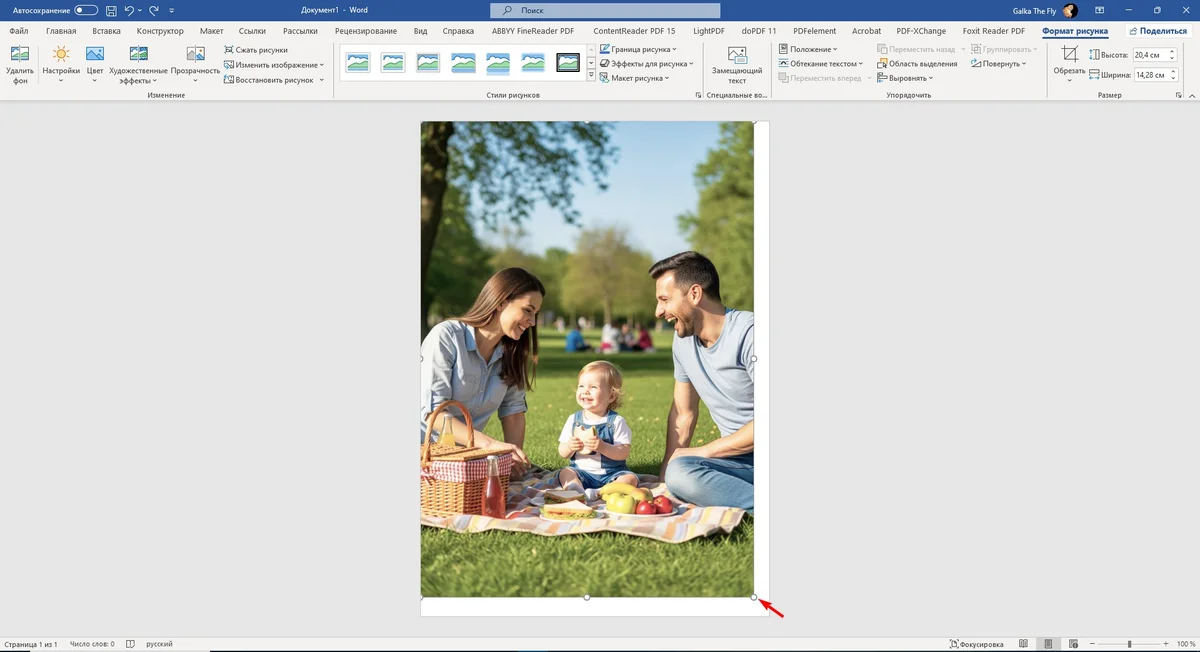Click Изменить изображение command
1200x652 pixels.
pos(274,64)
